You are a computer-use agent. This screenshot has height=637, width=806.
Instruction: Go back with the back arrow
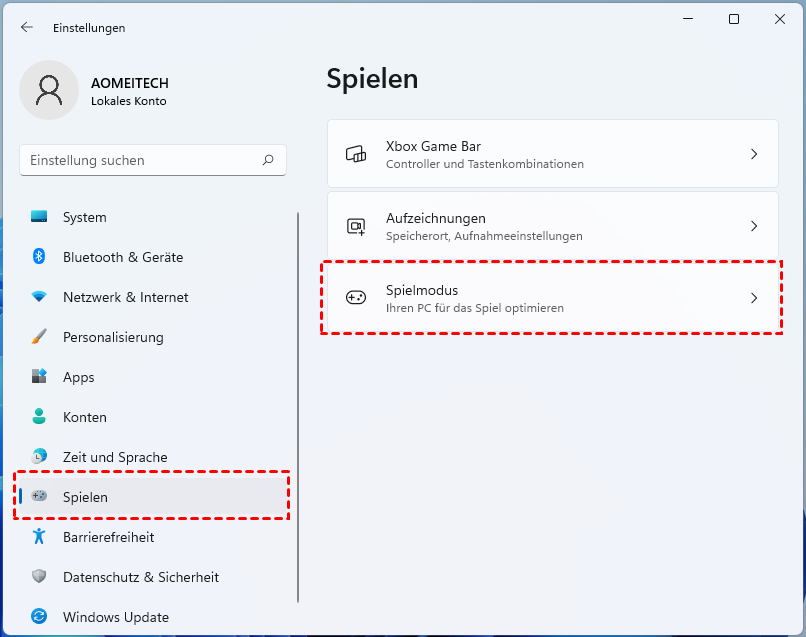pos(27,28)
